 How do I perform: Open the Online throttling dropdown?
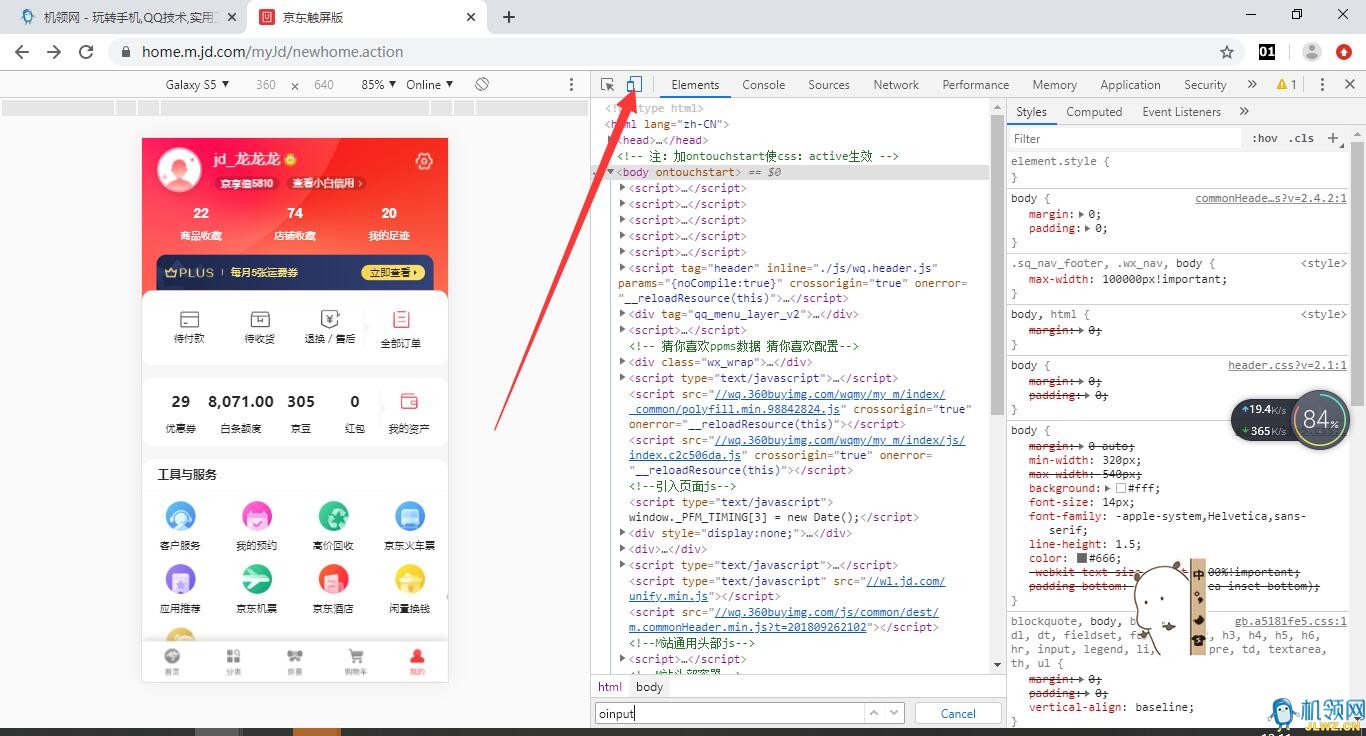(430, 85)
